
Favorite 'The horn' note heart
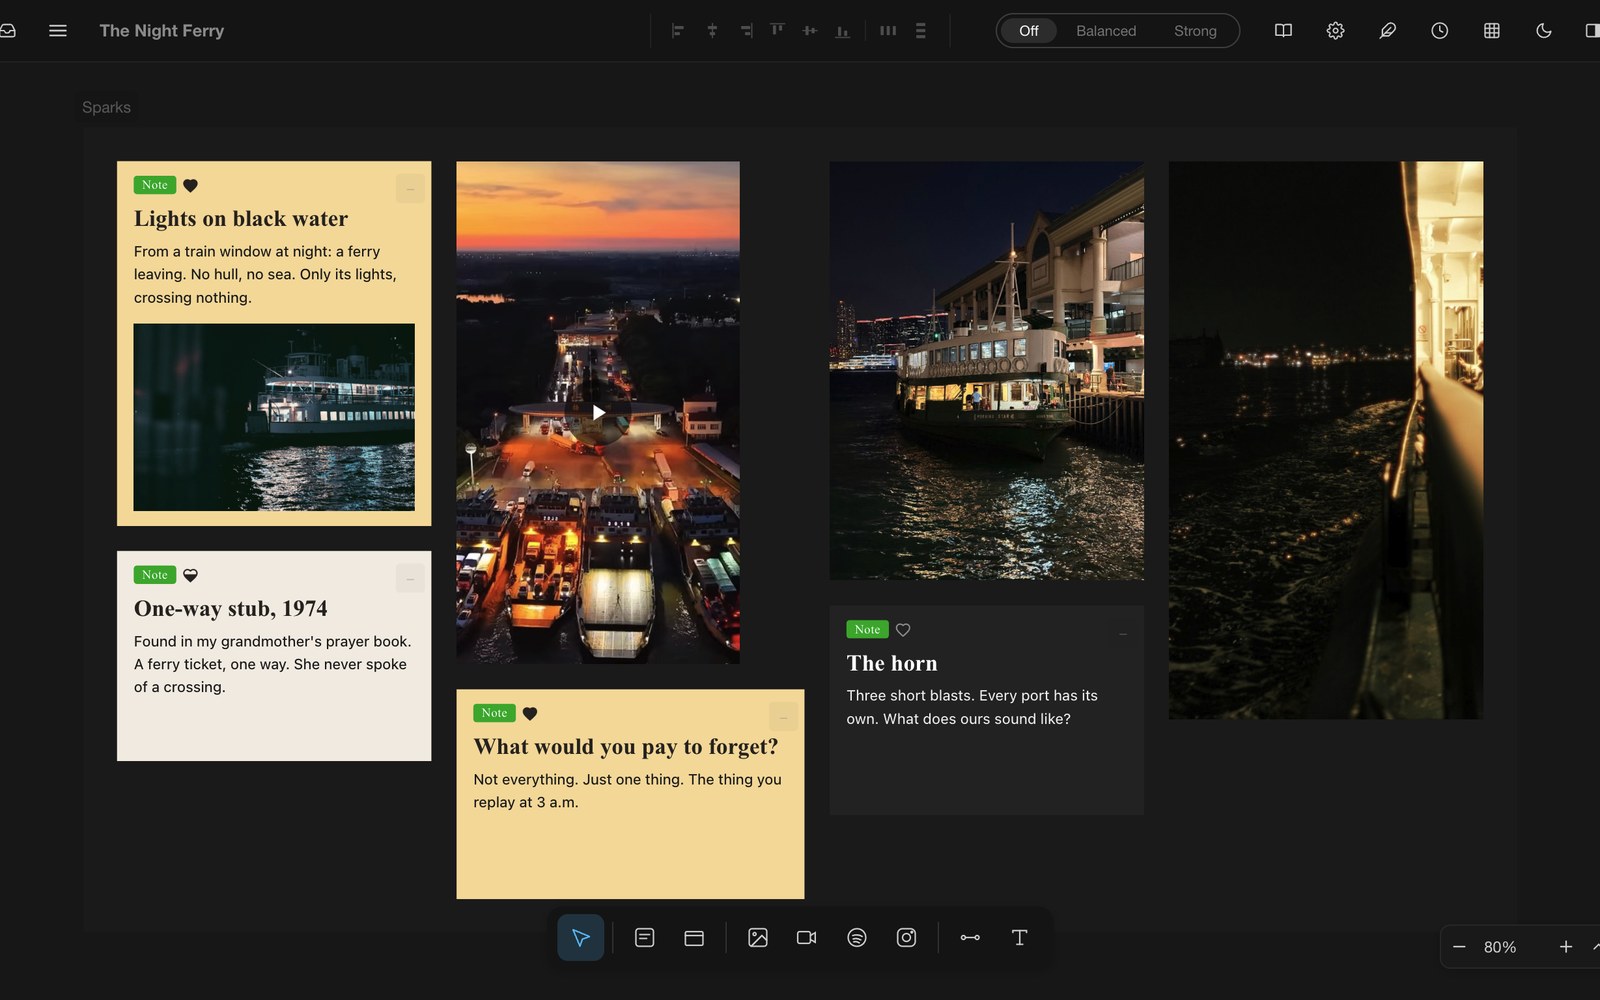click(x=903, y=630)
